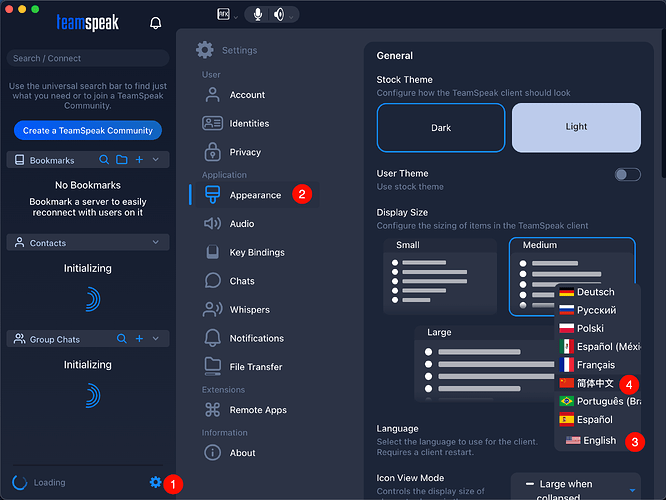The width and height of the screenshot is (666, 500).
Task: Open Account settings label
Action: [247, 95]
